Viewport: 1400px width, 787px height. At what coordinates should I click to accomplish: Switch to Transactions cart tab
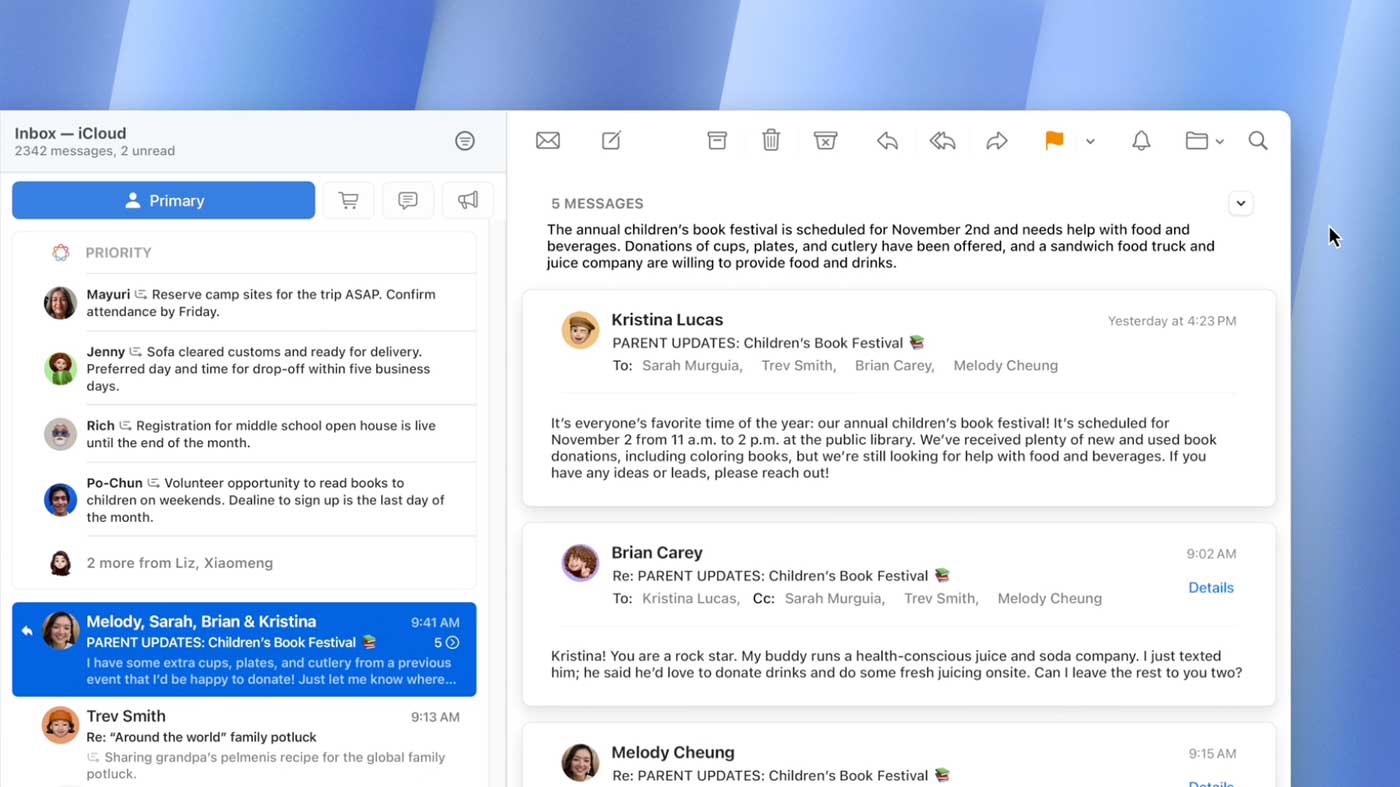tap(348, 200)
